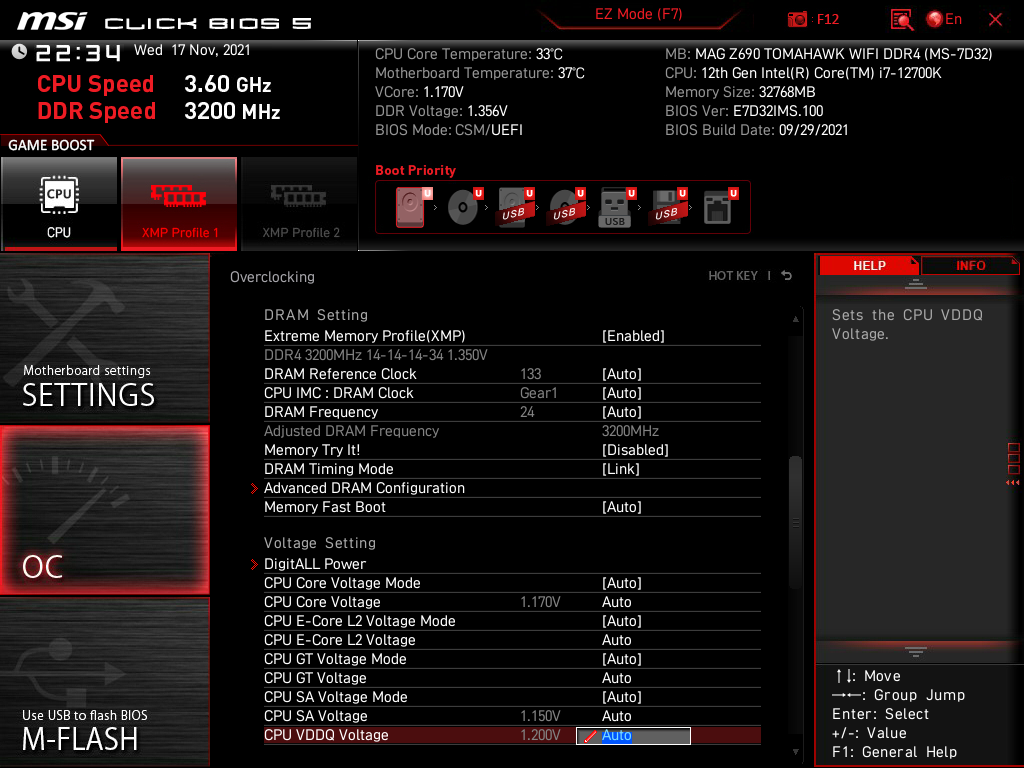Change language via the En globe icon

coord(944,19)
